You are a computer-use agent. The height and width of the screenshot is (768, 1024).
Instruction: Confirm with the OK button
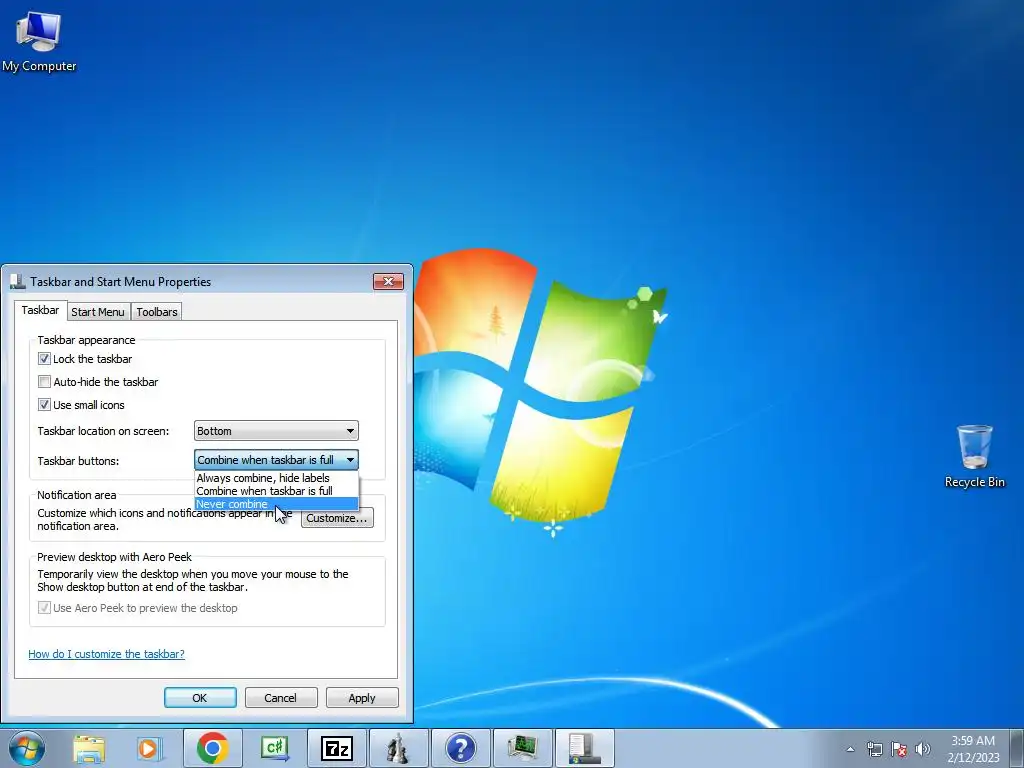[x=200, y=697]
